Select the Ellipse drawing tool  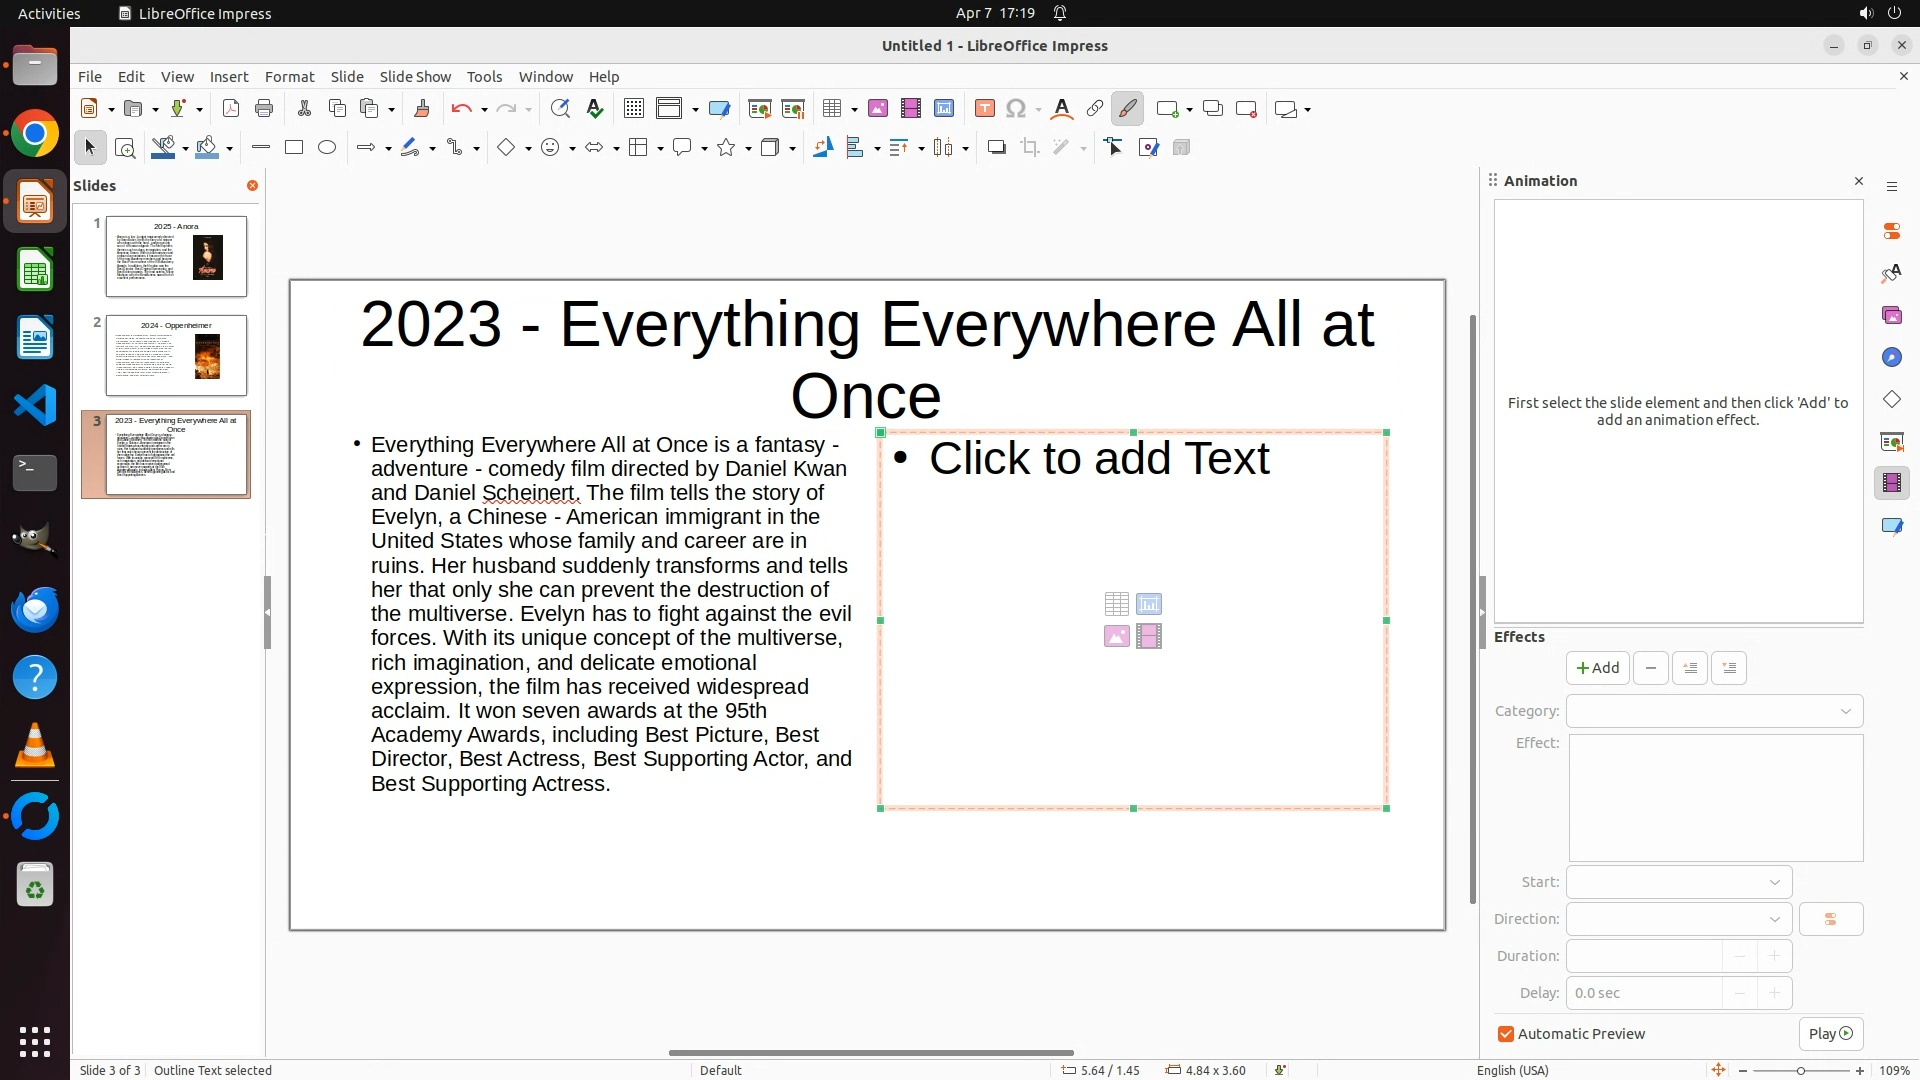tap(327, 148)
